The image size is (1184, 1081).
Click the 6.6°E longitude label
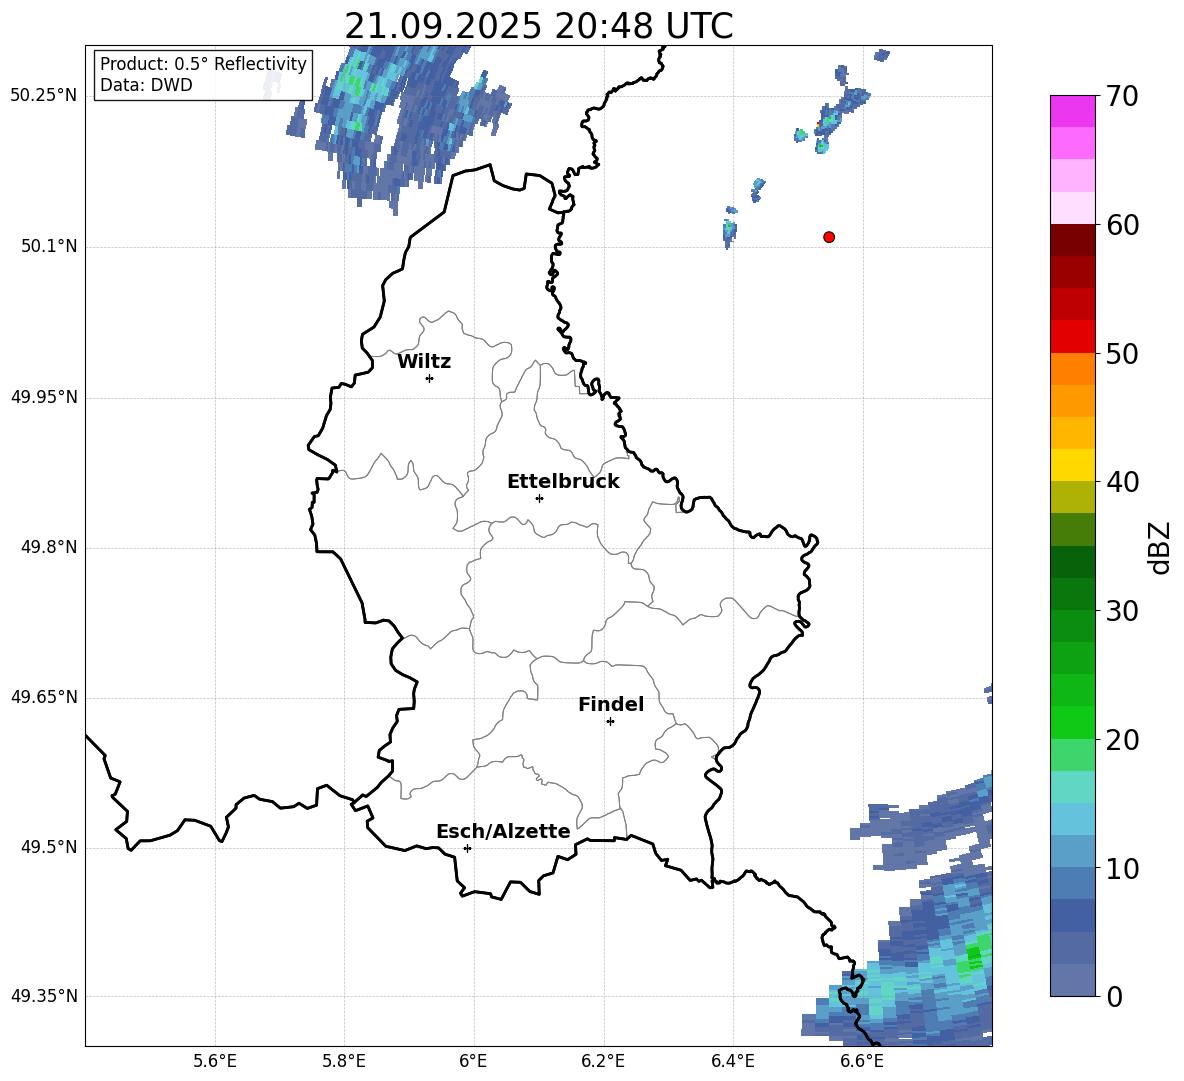click(862, 1061)
